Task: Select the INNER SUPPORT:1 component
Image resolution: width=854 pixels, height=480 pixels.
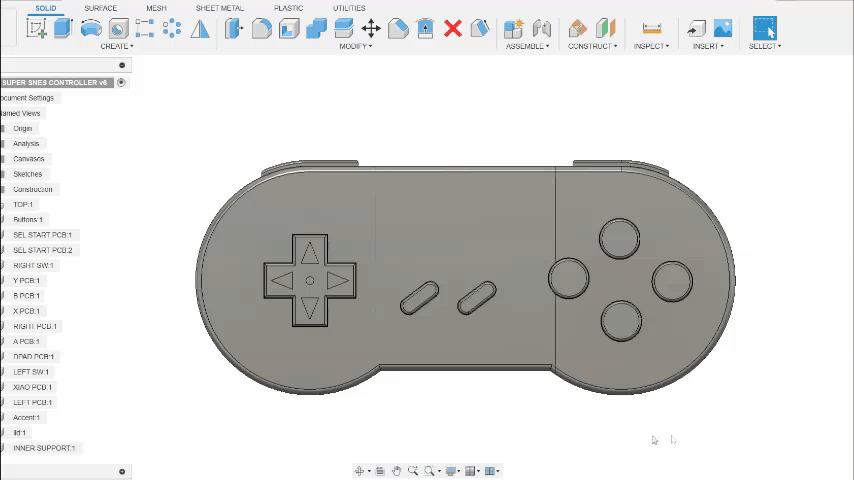Action: pos(44,448)
